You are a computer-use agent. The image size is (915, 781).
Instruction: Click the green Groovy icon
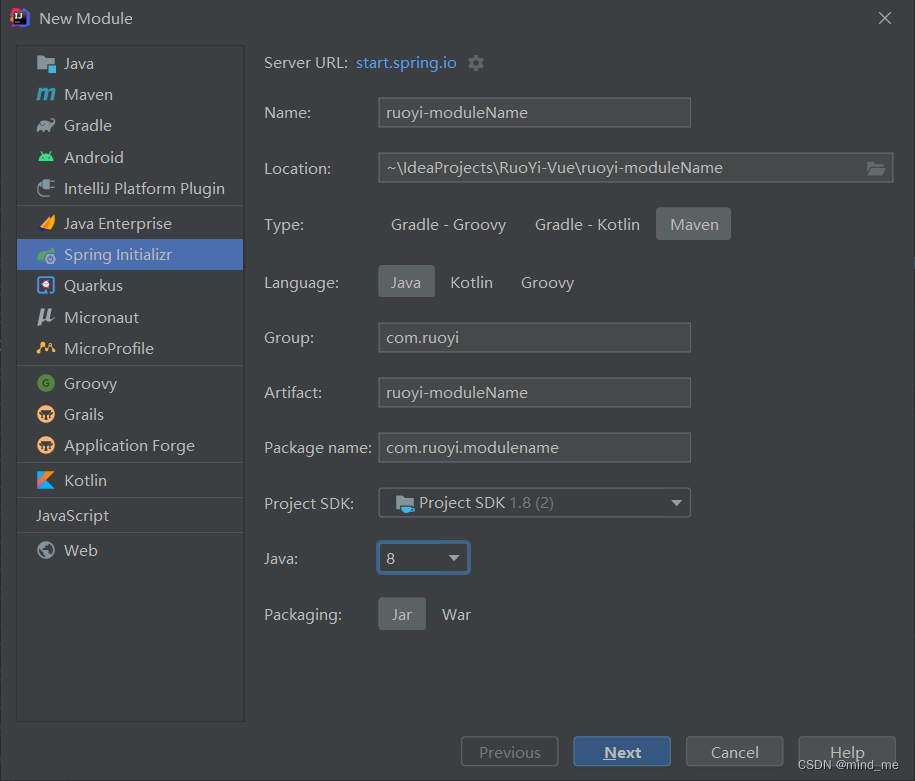pyautogui.click(x=46, y=383)
